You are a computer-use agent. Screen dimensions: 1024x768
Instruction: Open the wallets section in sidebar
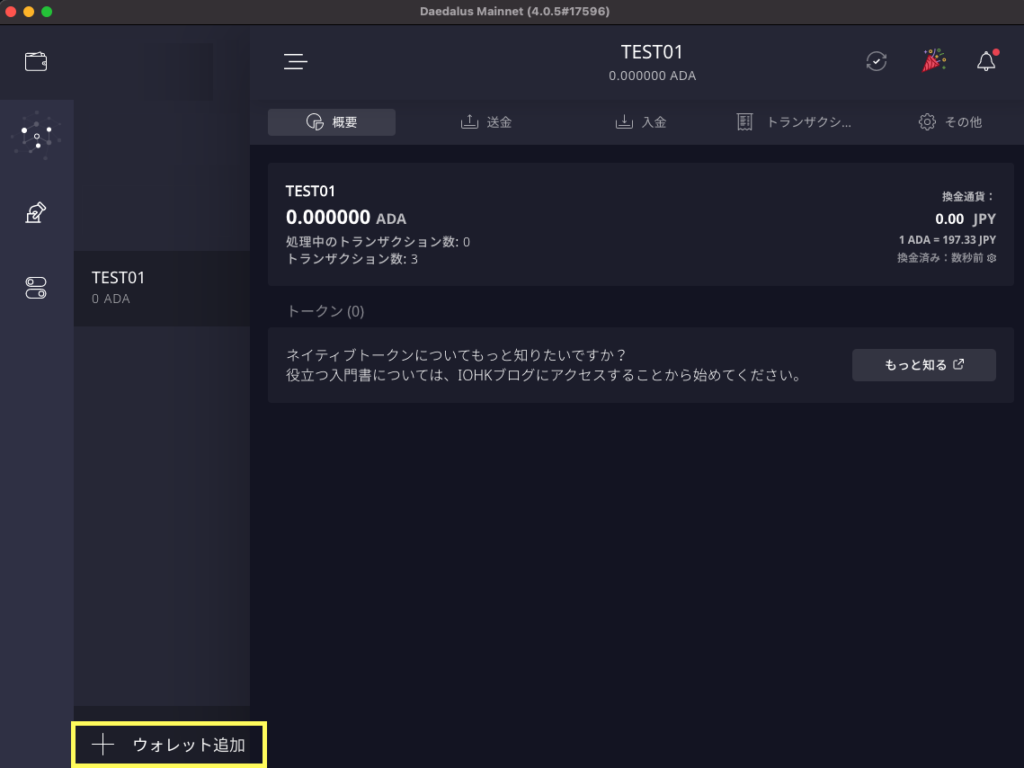pyautogui.click(x=36, y=62)
